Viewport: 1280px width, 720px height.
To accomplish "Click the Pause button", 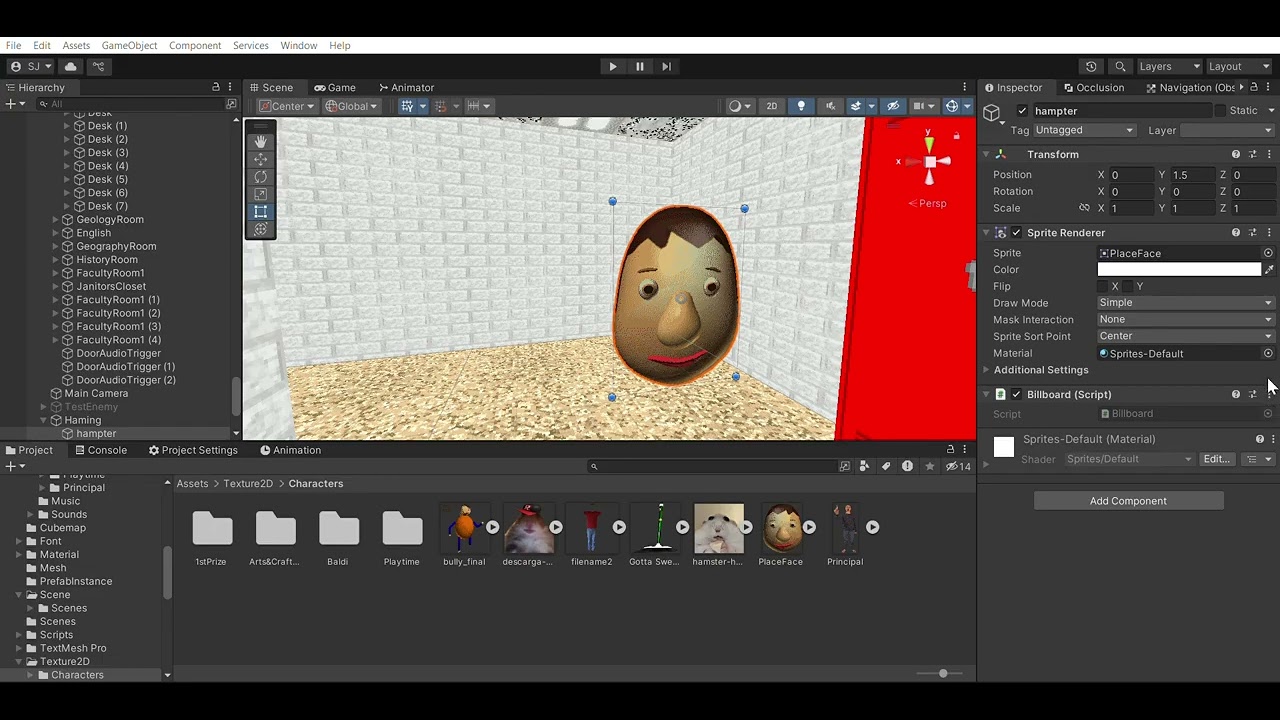I will [x=640, y=66].
